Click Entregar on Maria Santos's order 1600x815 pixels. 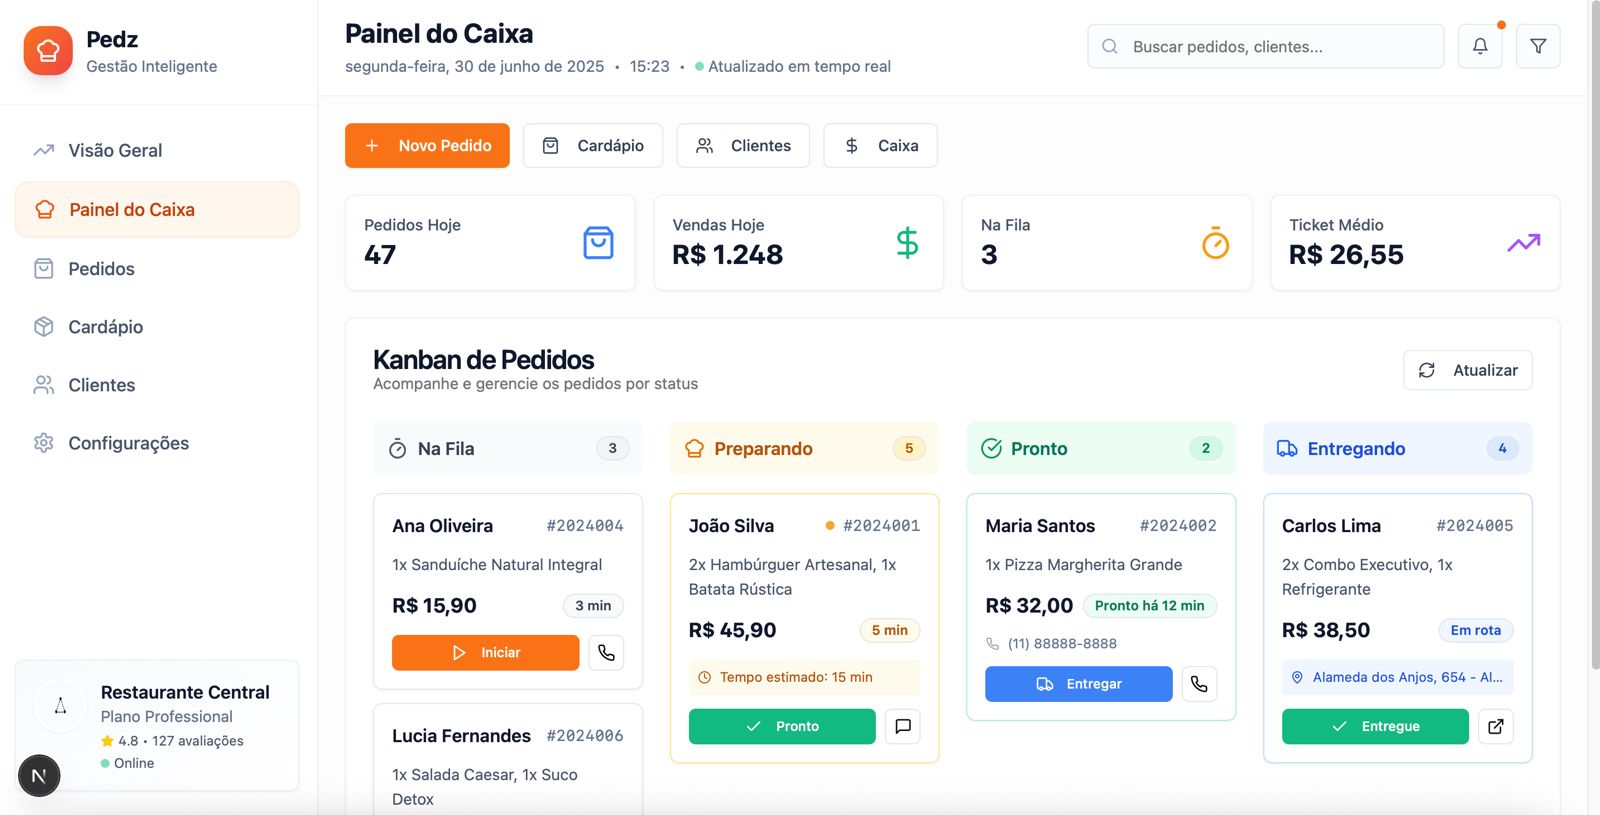[x=1078, y=684]
